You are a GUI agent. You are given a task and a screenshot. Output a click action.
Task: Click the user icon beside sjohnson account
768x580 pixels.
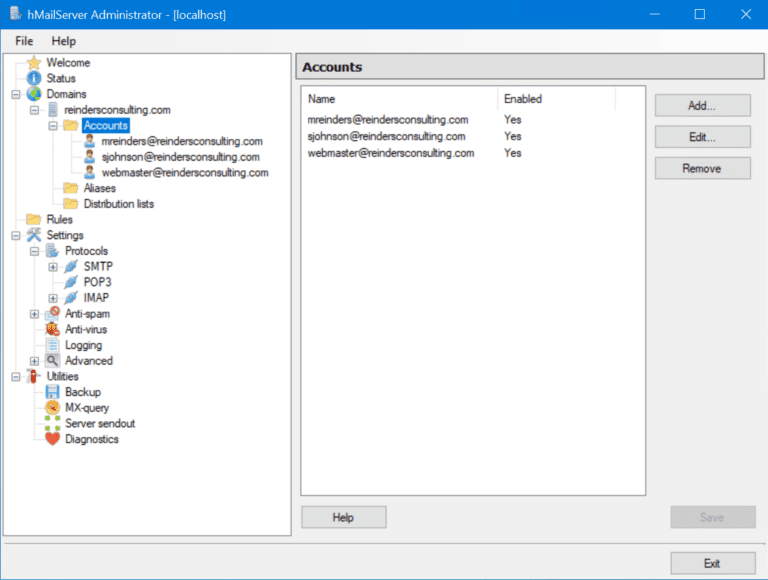[90, 157]
